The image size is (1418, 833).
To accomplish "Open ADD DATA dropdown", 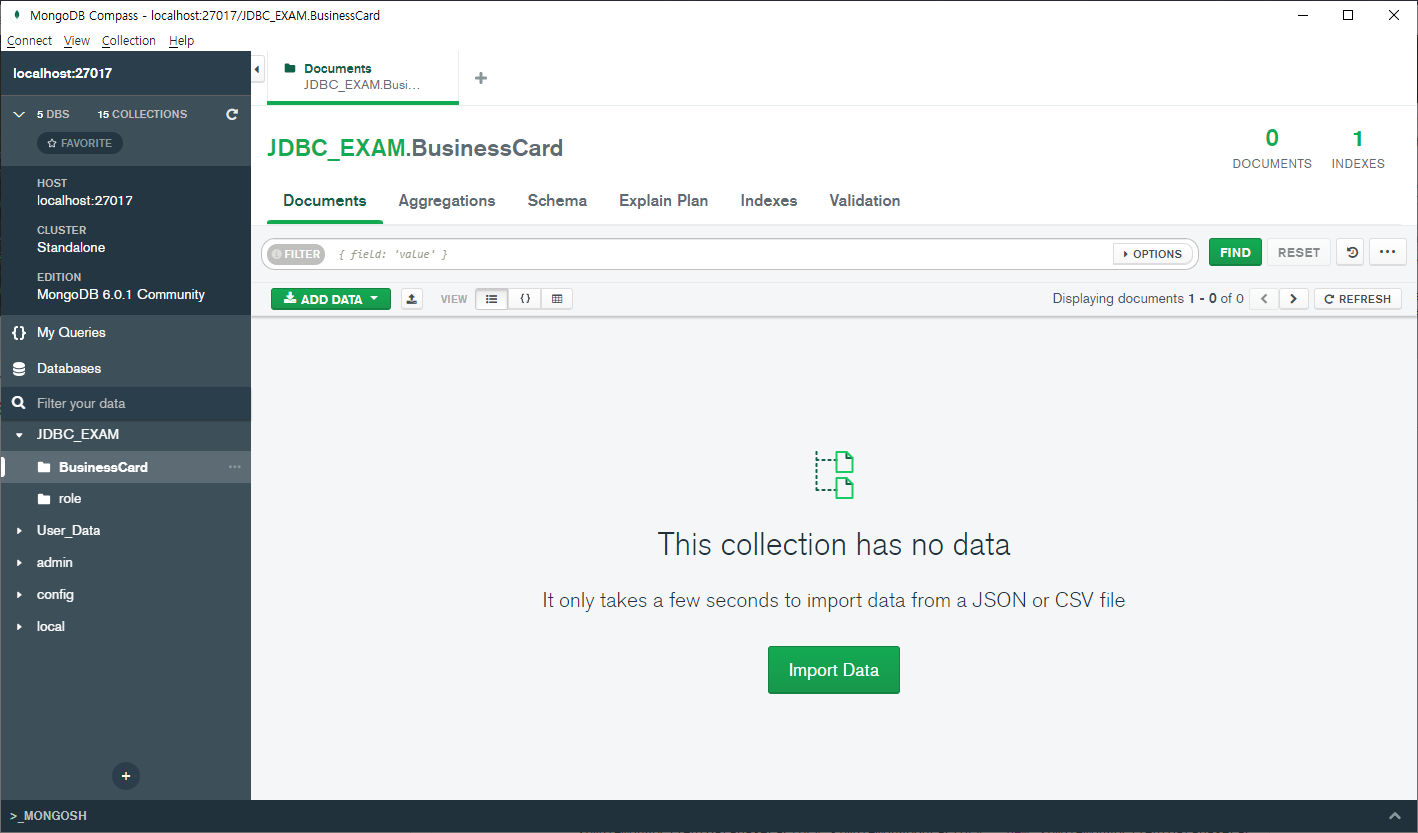I will (331, 299).
